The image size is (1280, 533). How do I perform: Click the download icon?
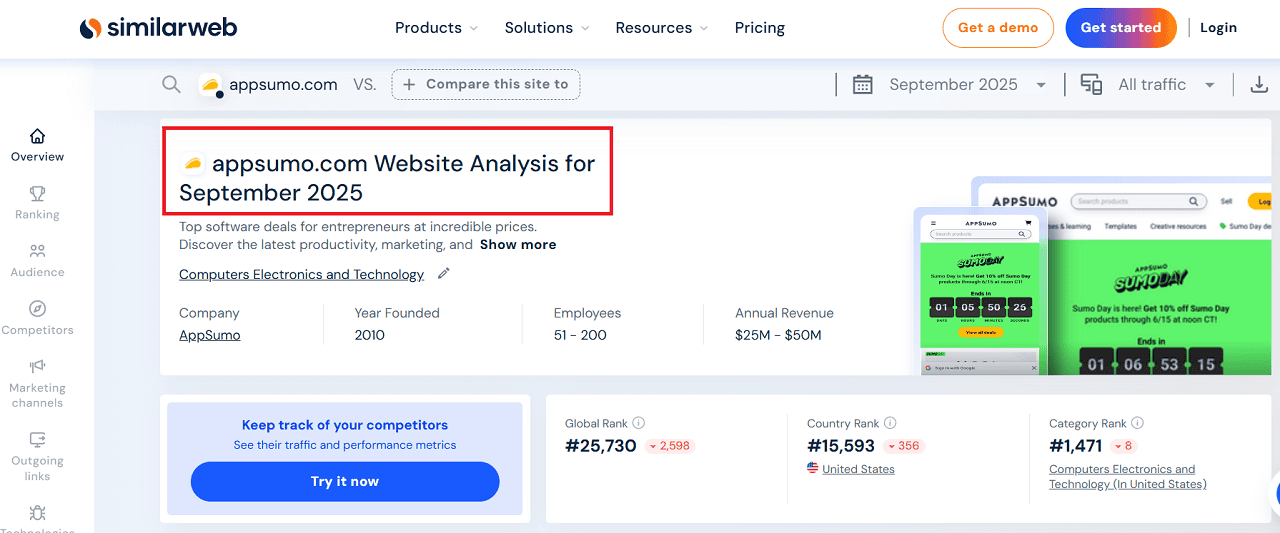(1259, 85)
